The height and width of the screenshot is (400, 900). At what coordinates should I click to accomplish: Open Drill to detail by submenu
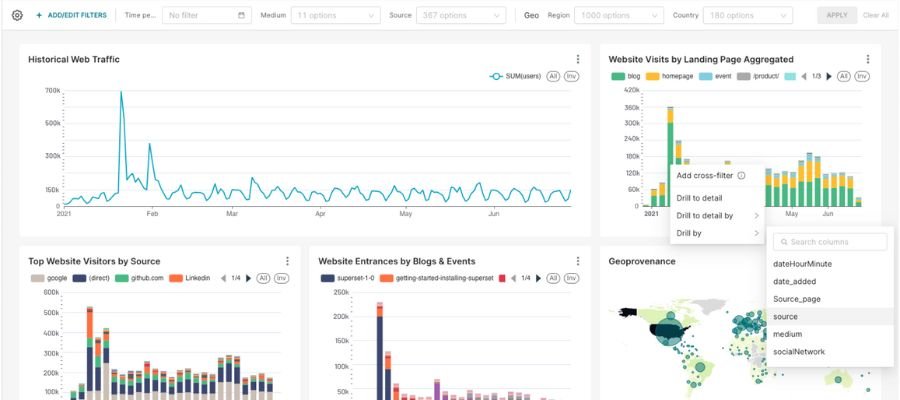tap(717, 216)
